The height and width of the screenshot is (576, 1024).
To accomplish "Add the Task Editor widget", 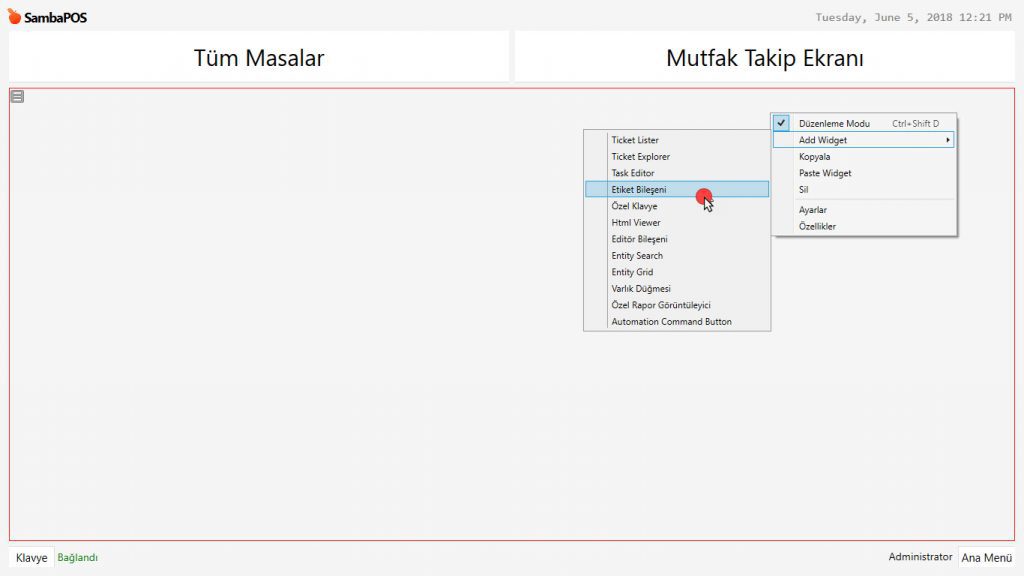I will (633, 173).
